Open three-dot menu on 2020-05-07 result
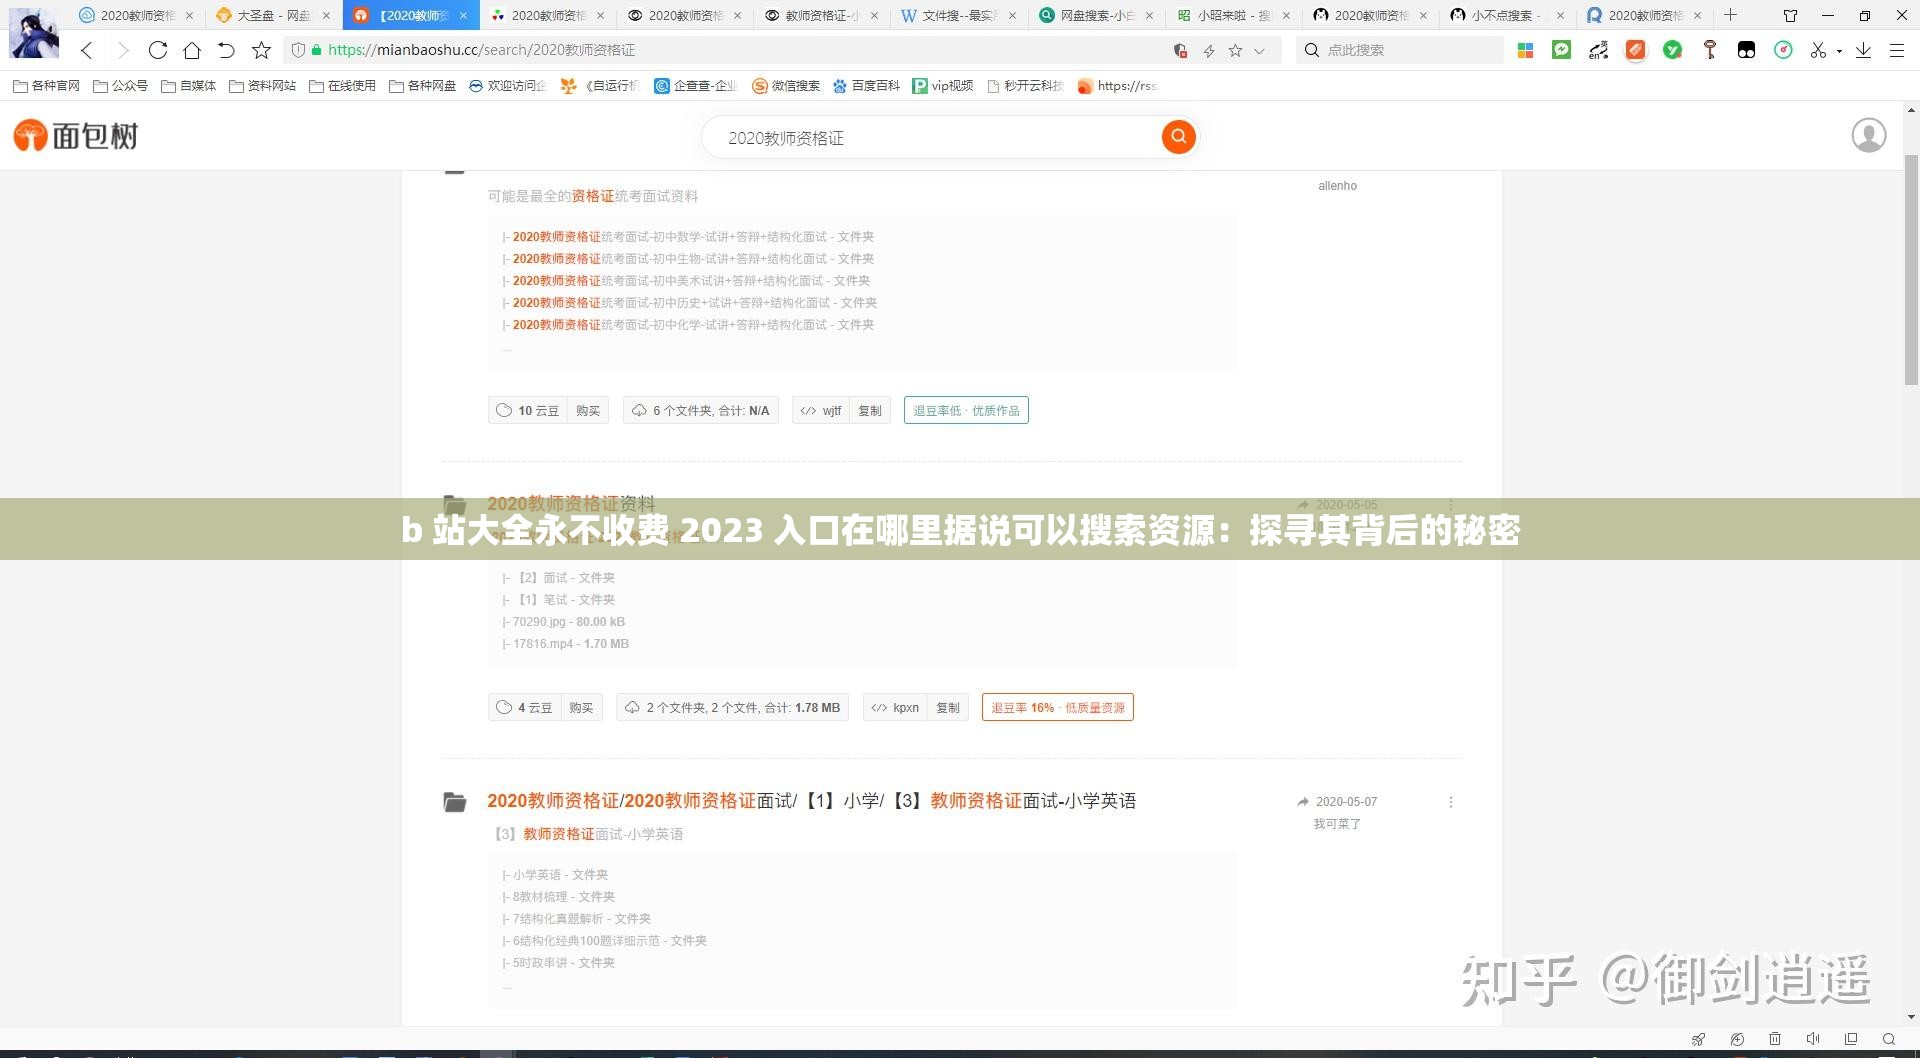This screenshot has height=1058, width=1920. pyautogui.click(x=1451, y=801)
